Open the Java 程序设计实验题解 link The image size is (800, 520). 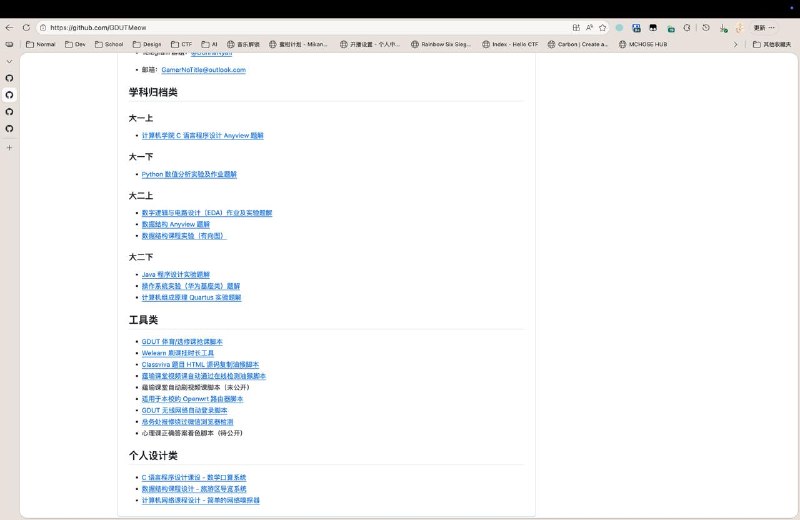[x=176, y=275]
